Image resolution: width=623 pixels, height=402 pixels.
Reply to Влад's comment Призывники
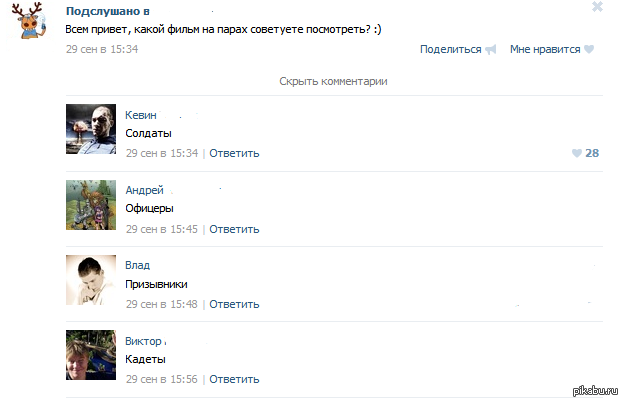click(234, 304)
